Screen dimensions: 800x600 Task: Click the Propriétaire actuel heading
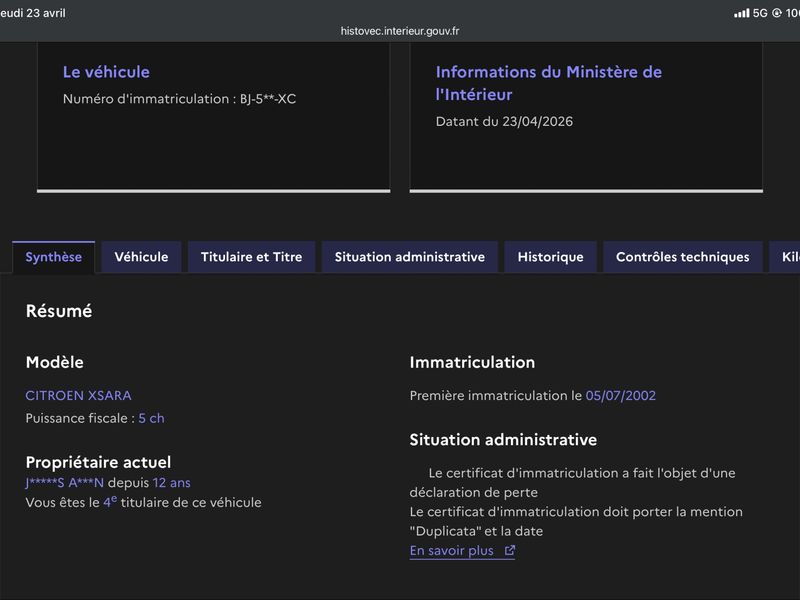[98, 462]
